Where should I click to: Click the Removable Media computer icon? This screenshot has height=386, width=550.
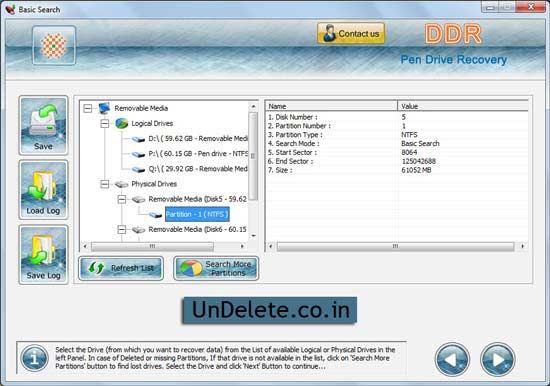pyautogui.click(x=104, y=108)
